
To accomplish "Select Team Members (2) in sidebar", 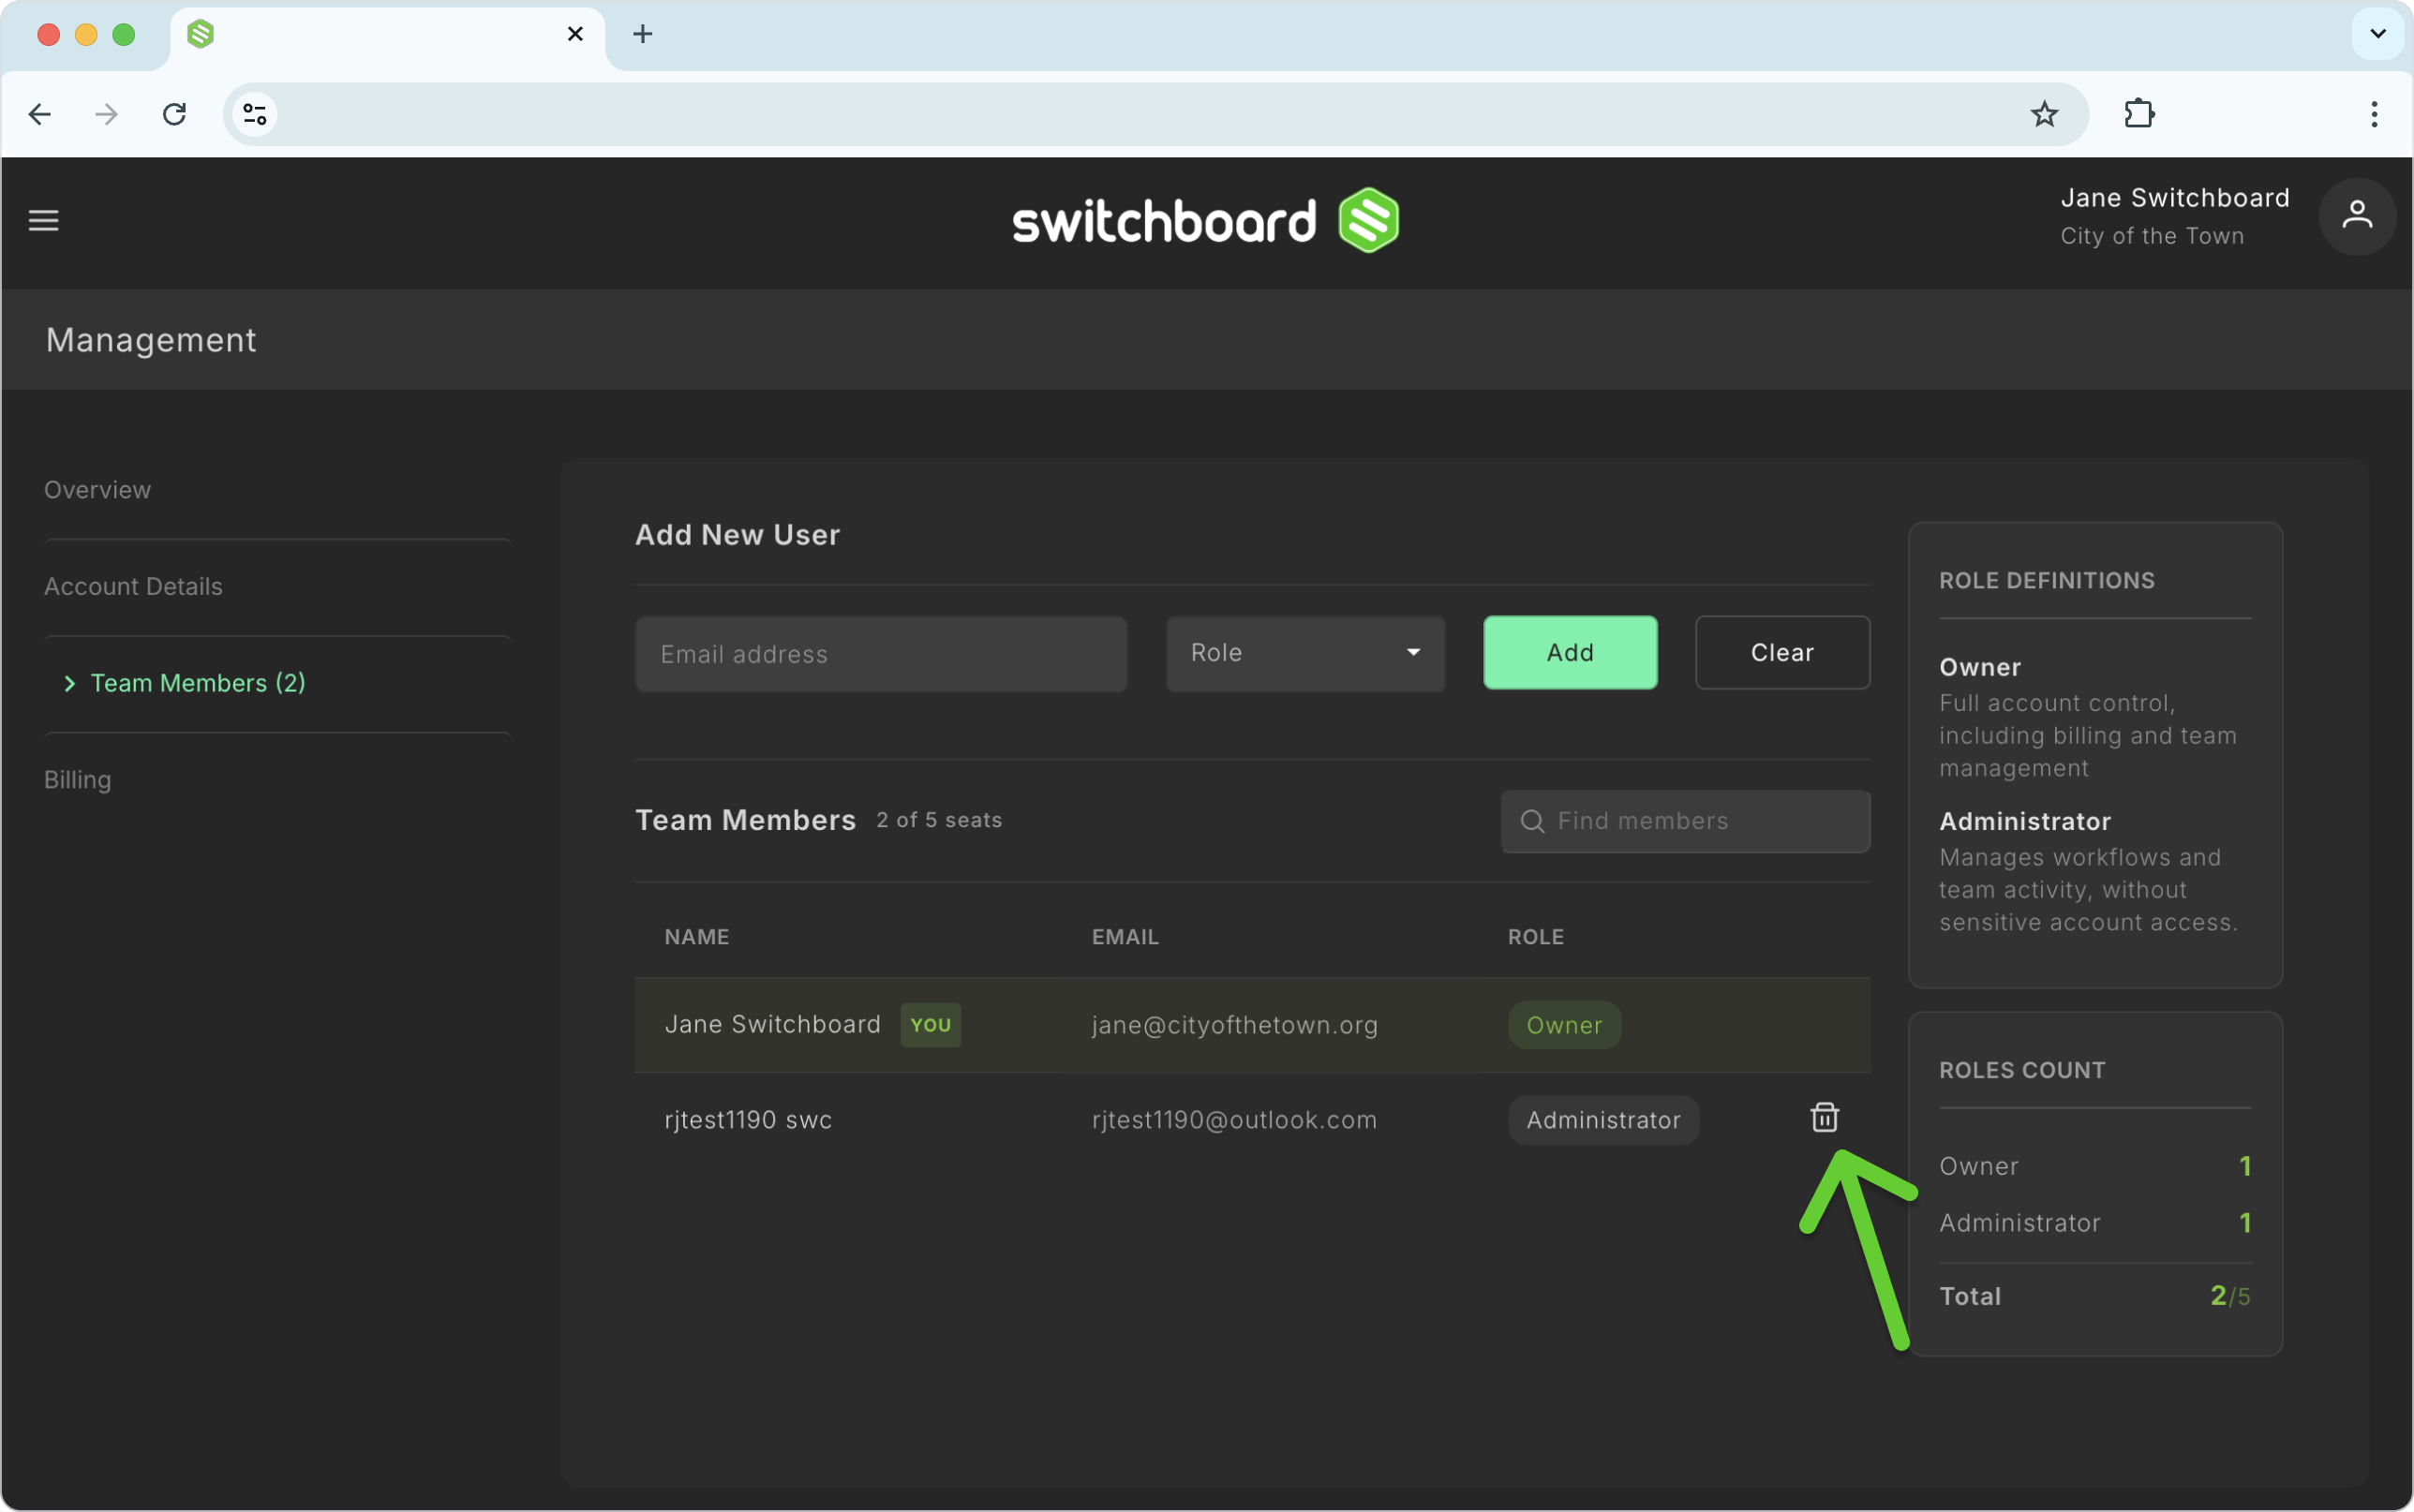I will (198, 683).
